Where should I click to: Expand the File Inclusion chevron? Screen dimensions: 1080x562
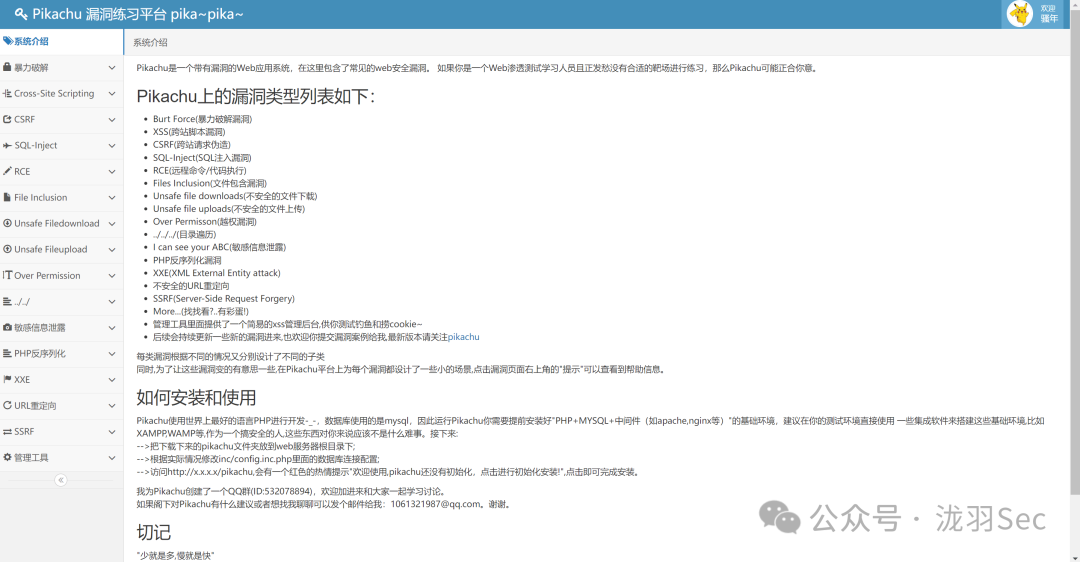pos(112,198)
